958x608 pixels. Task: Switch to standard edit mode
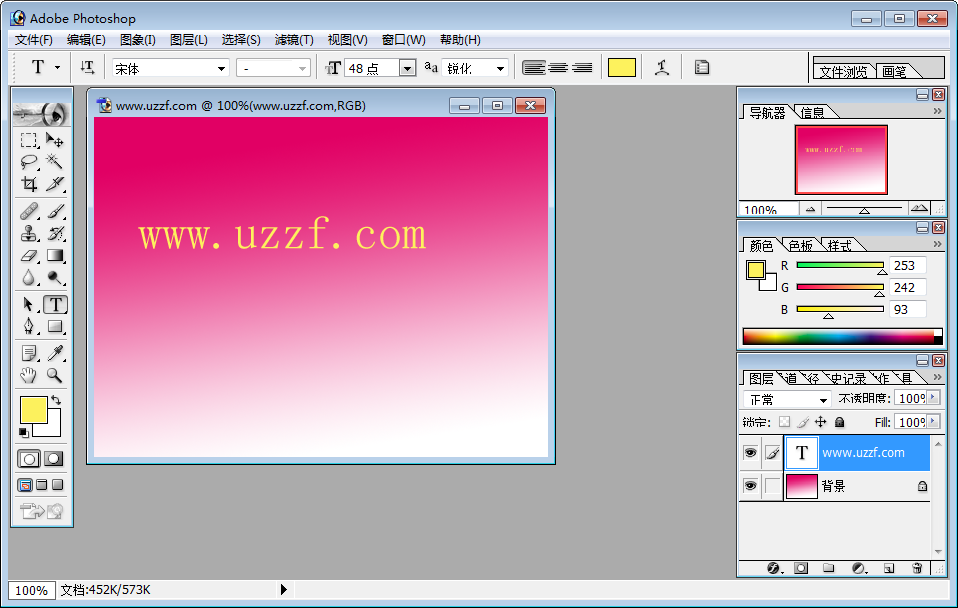pyautogui.click(x=29, y=459)
